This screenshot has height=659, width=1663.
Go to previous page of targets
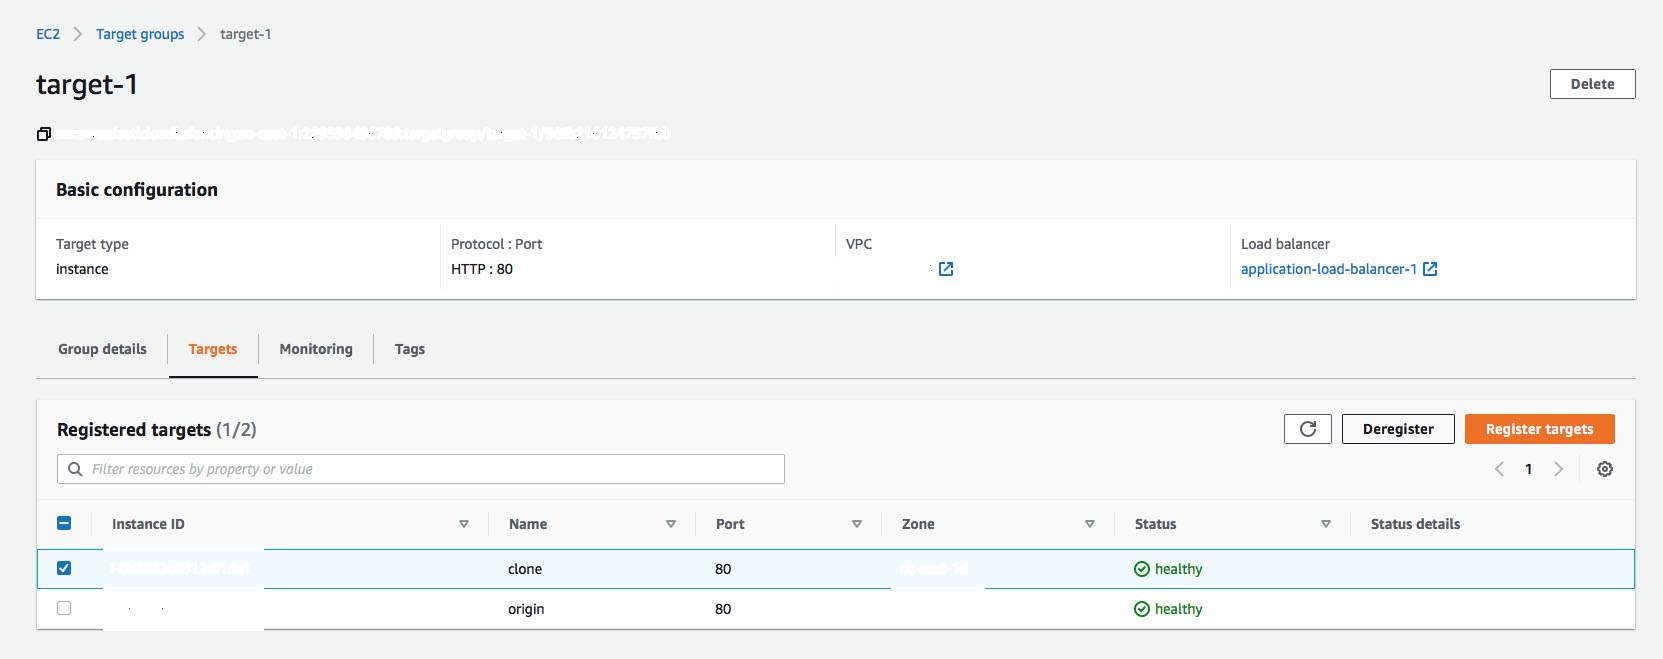1499,469
